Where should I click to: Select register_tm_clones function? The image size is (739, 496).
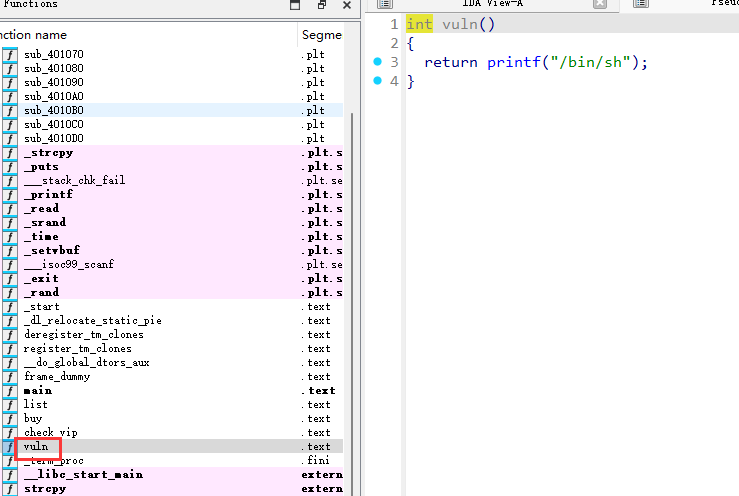172,348
